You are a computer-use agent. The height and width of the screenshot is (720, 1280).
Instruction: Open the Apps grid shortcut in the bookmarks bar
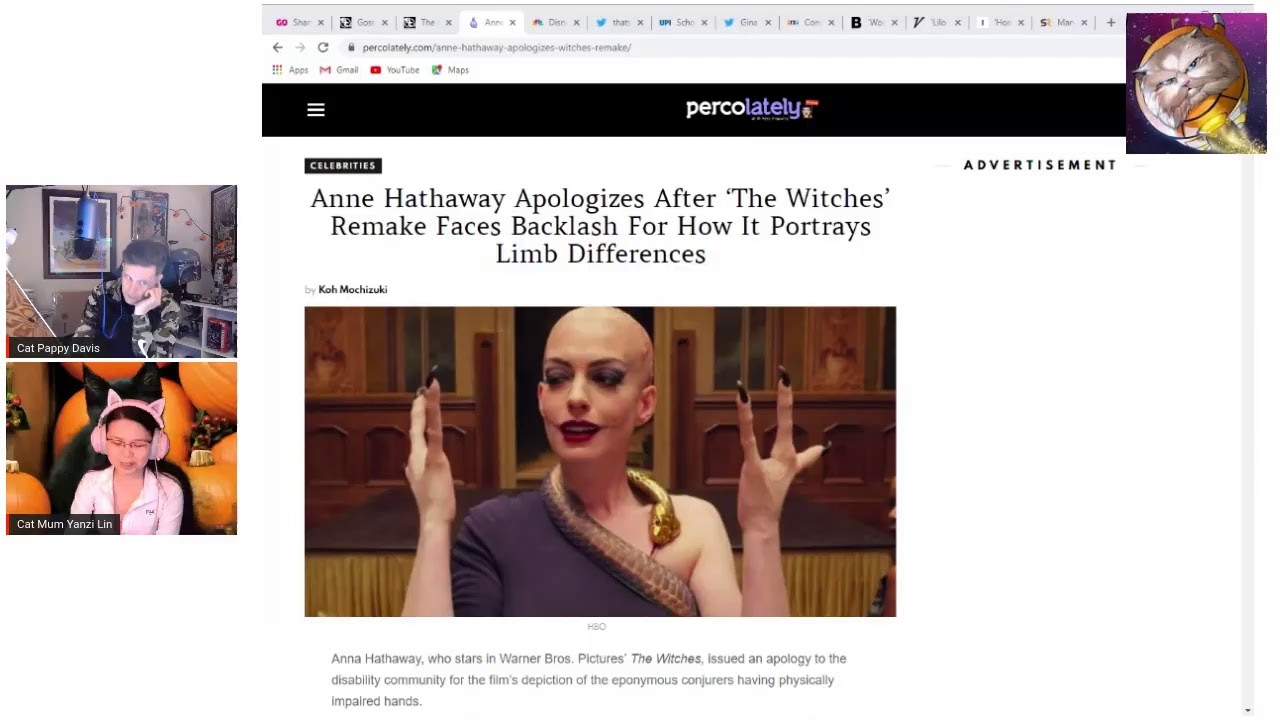tap(290, 70)
